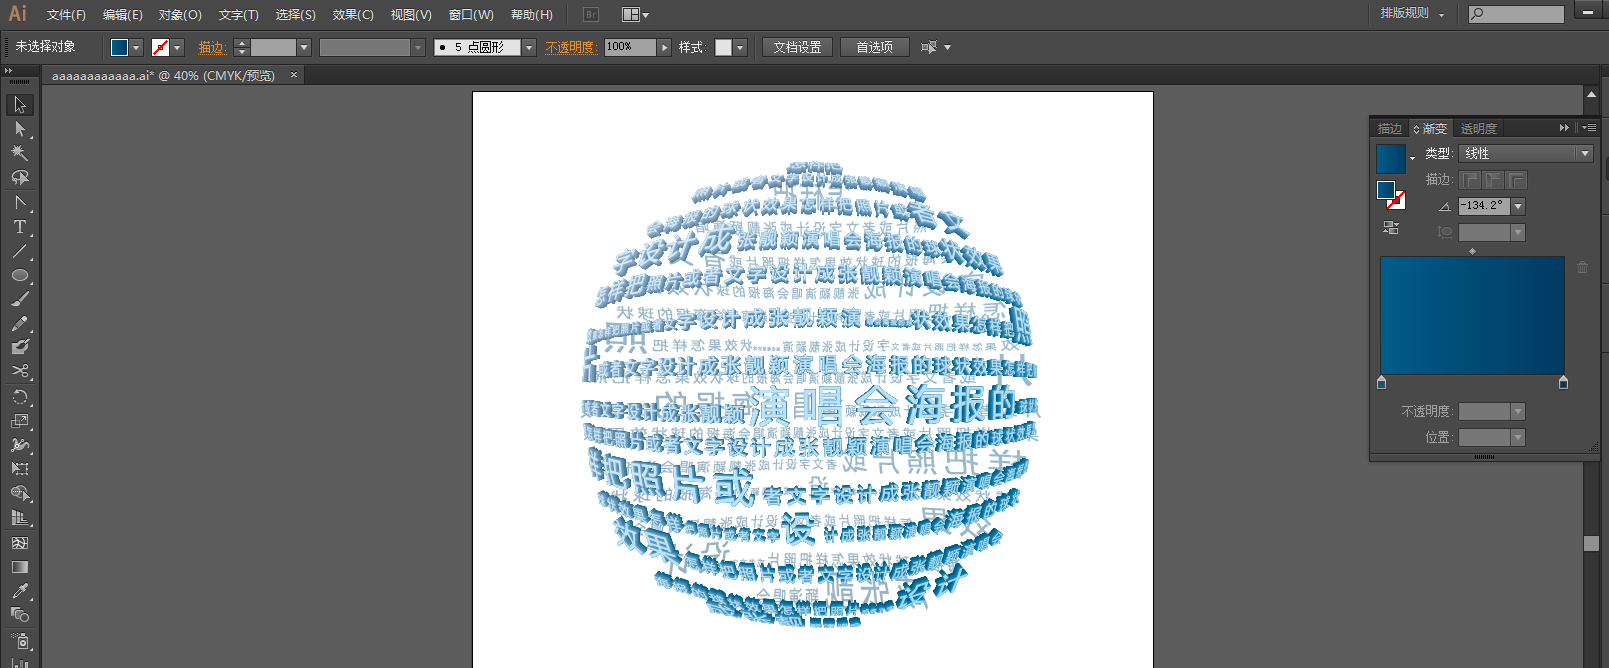This screenshot has height=668, width=1609.
Task: Click the 首选项 button
Action: 874,47
